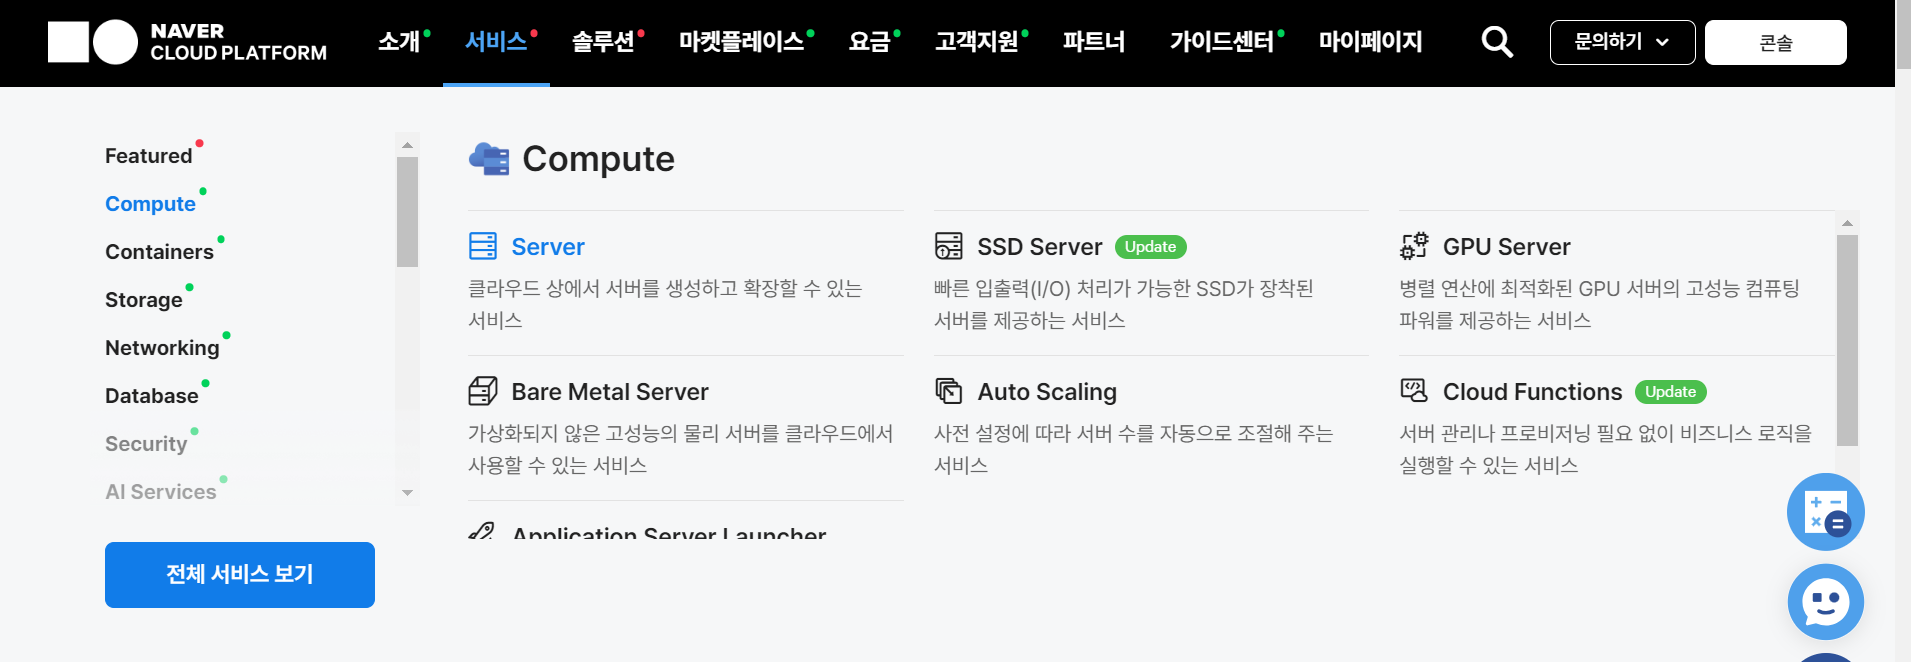Open the 마이페이지 menu

1371,42
